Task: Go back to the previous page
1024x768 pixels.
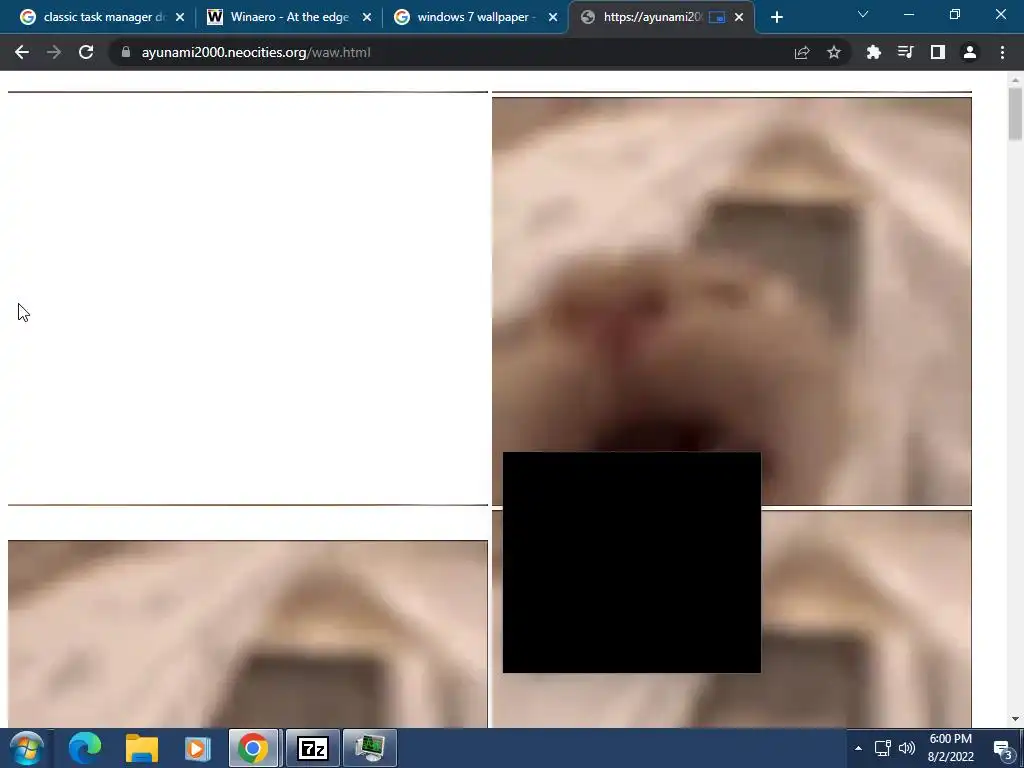Action: pos(22,52)
